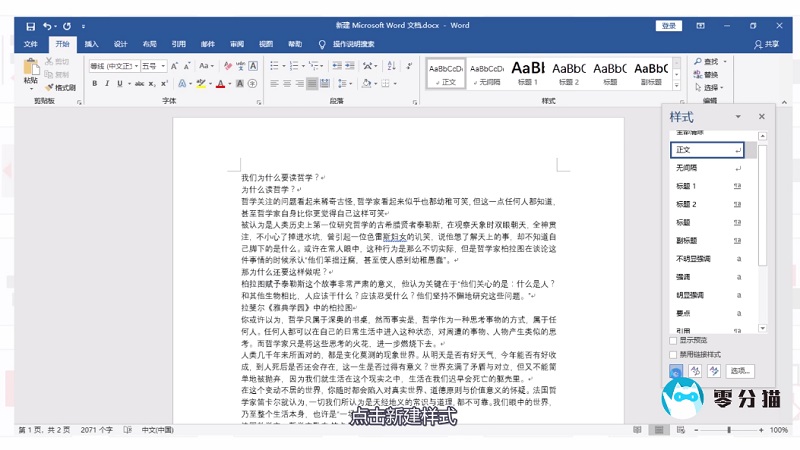The image size is (800, 450).
Task: Enable the 显示预览 checkbox
Action: point(674,340)
